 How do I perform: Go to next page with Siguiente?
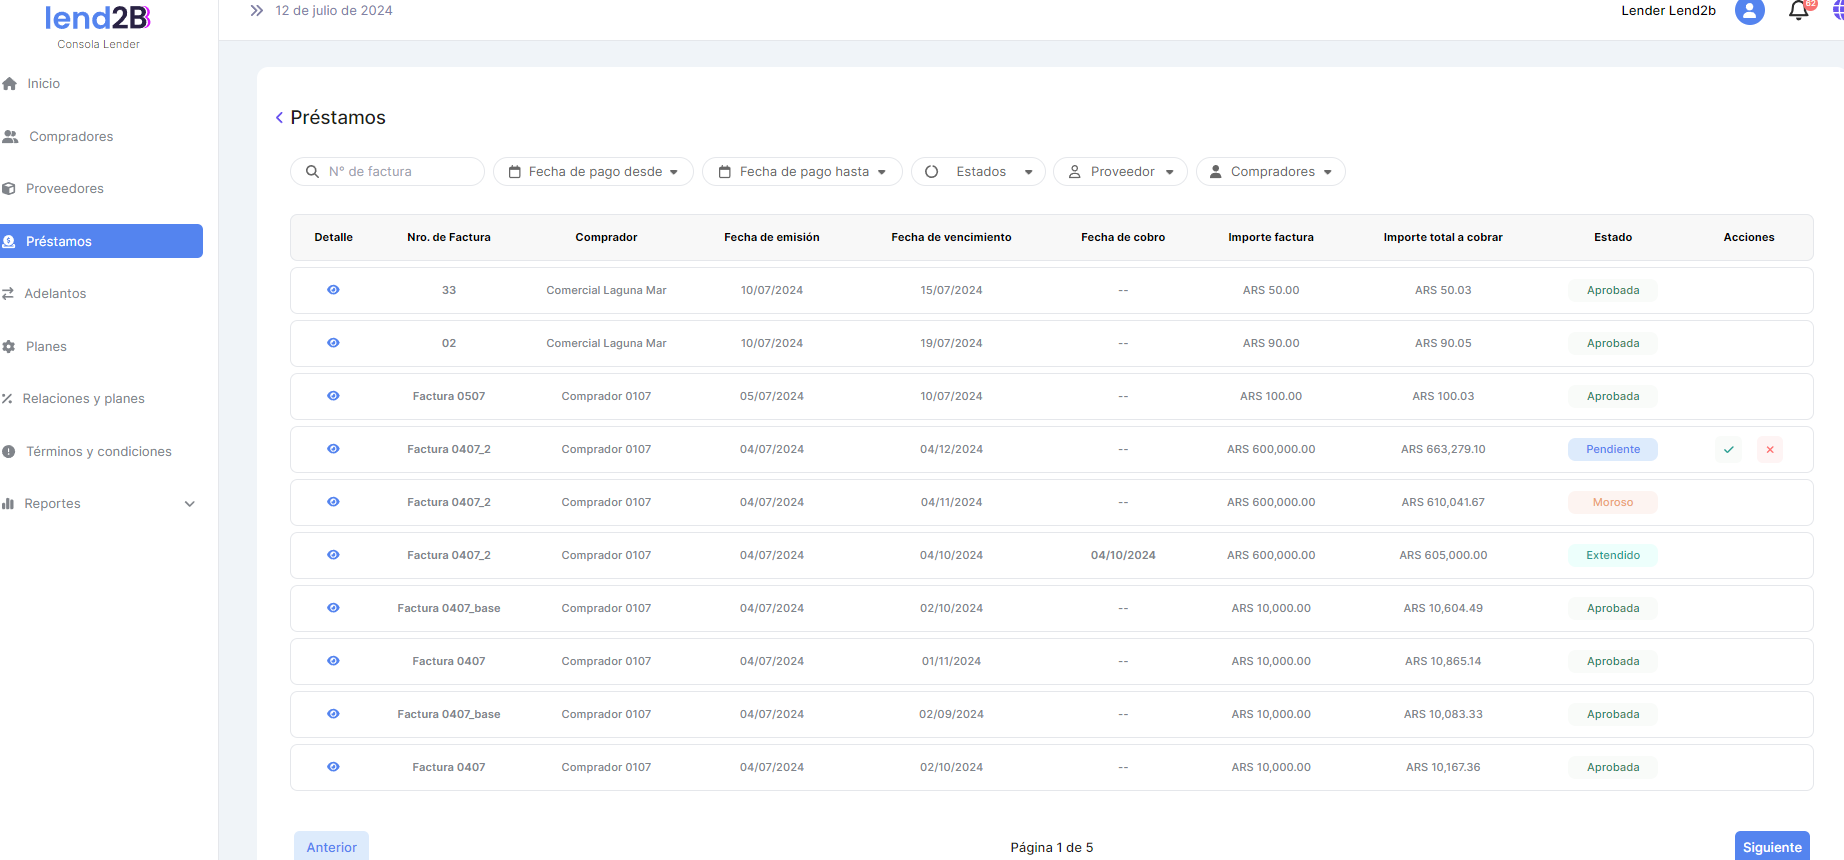click(1771, 847)
